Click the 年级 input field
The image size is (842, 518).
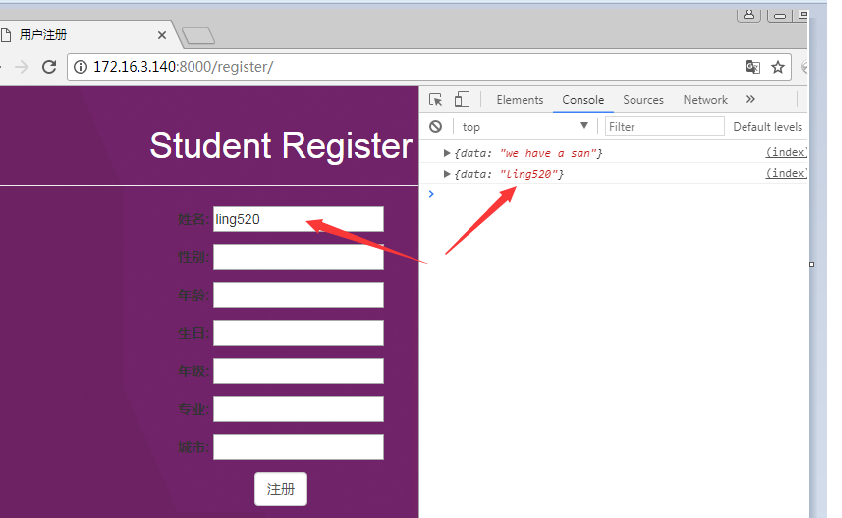(x=298, y=371)
